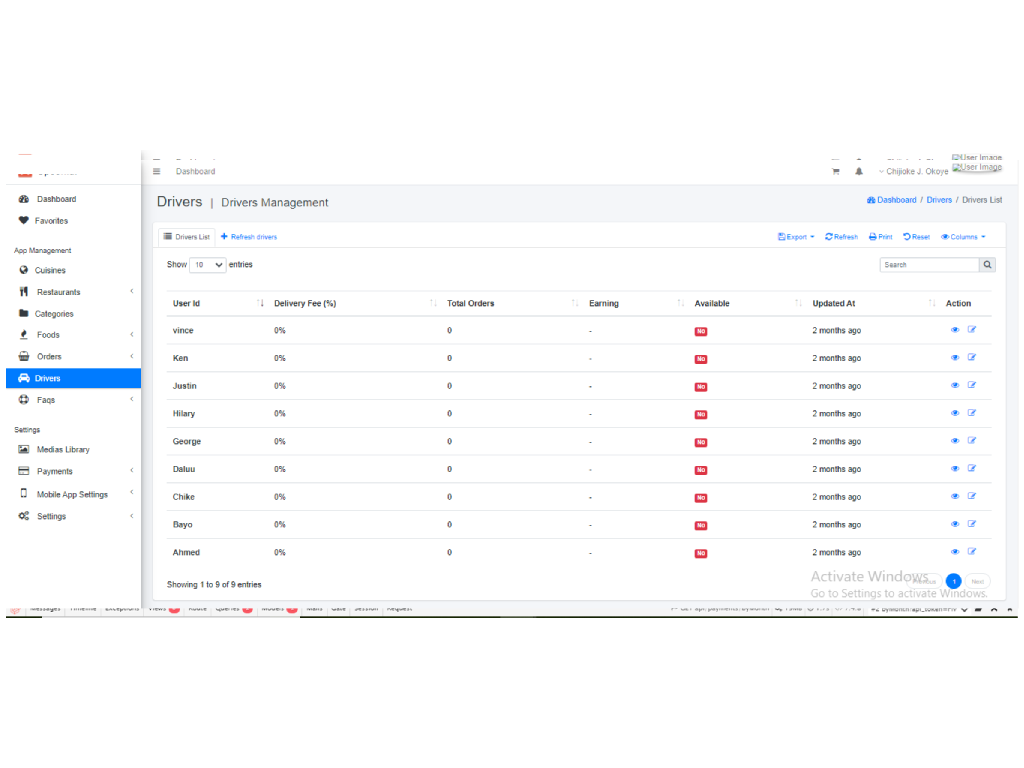View driver Ahmed with the eye icon
The width and height of the screenshot is (1024, 768).
pyautogui.click(x=955, y=552)
